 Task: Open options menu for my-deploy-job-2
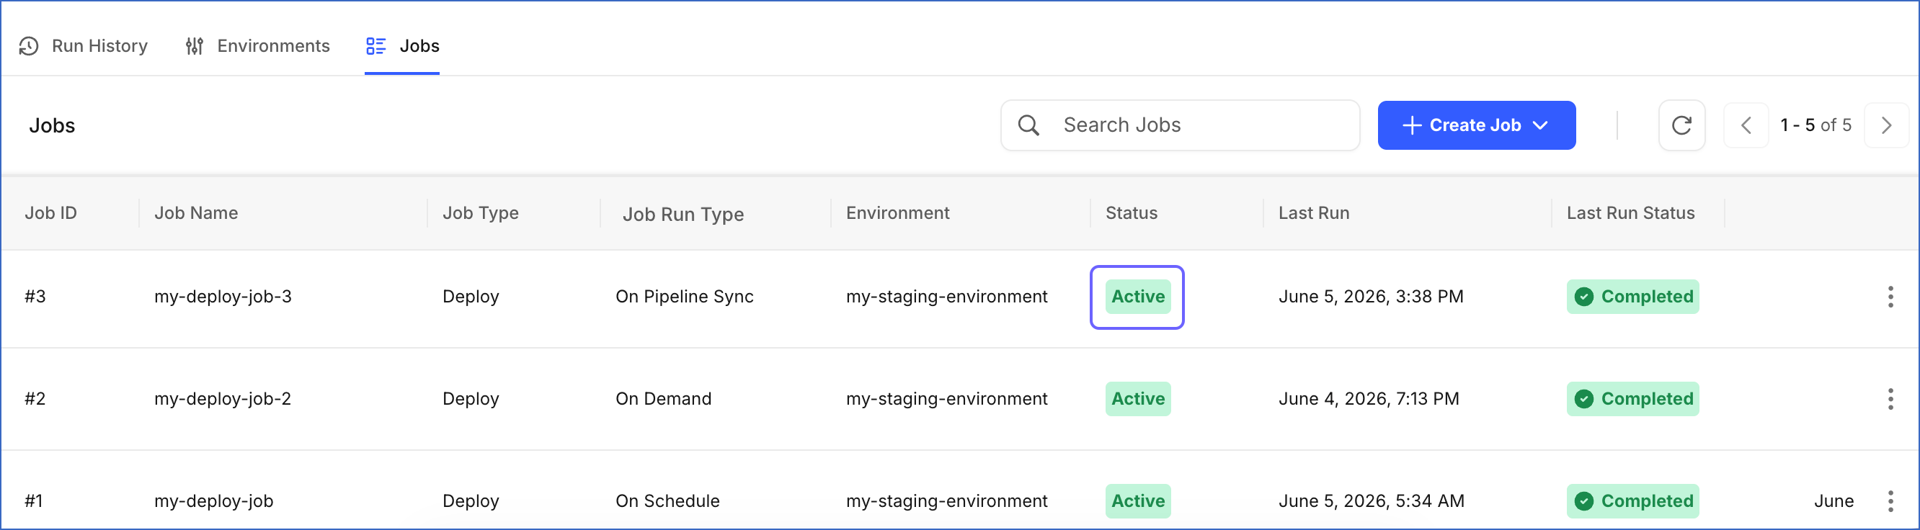pos(1890,399)
